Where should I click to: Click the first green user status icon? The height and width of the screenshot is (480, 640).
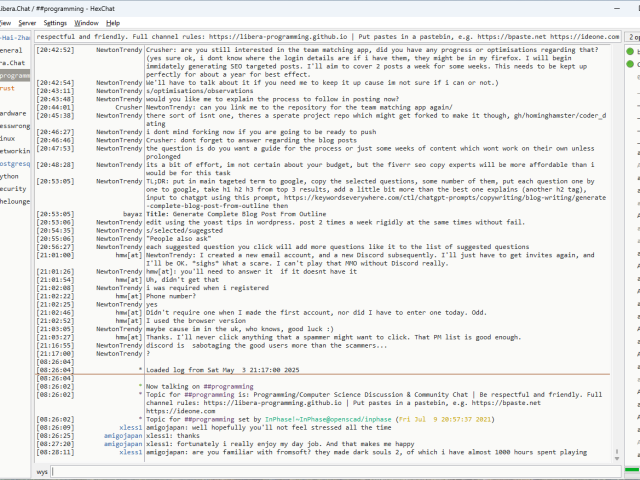pyautogui.click(x=628, y=50)
